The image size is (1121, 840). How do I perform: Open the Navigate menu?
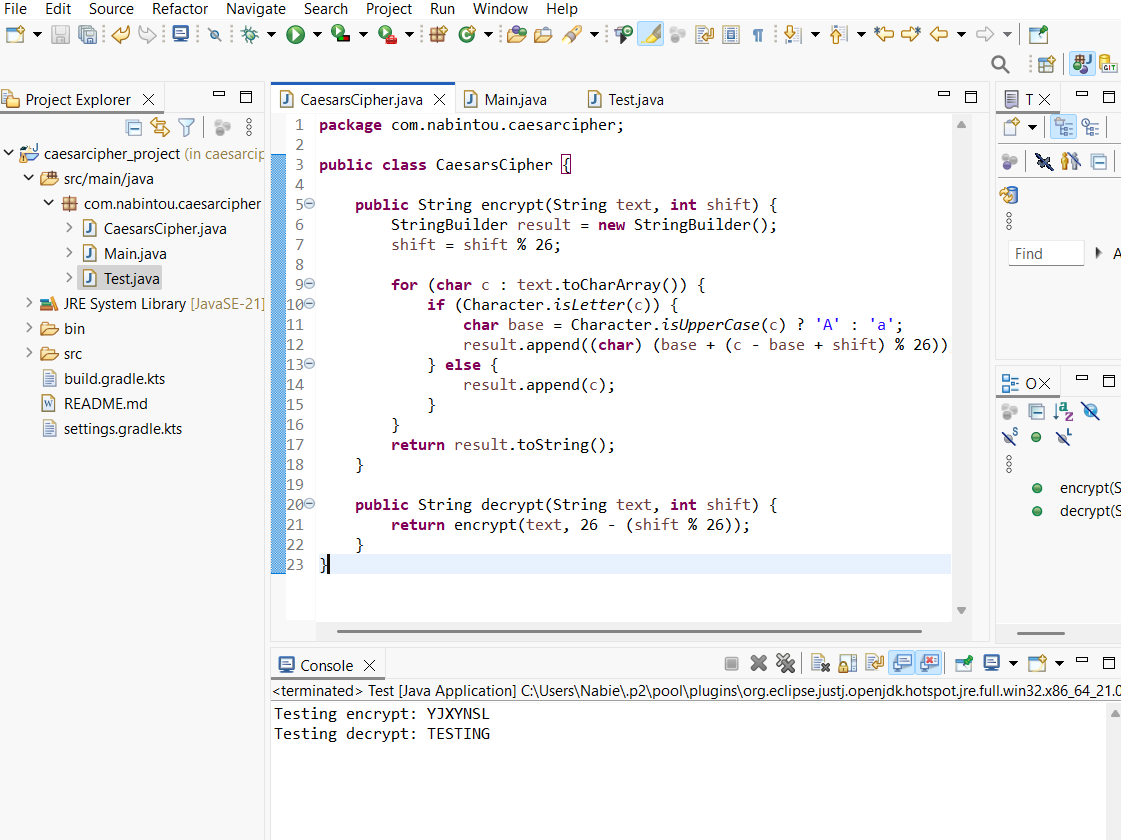256,9
